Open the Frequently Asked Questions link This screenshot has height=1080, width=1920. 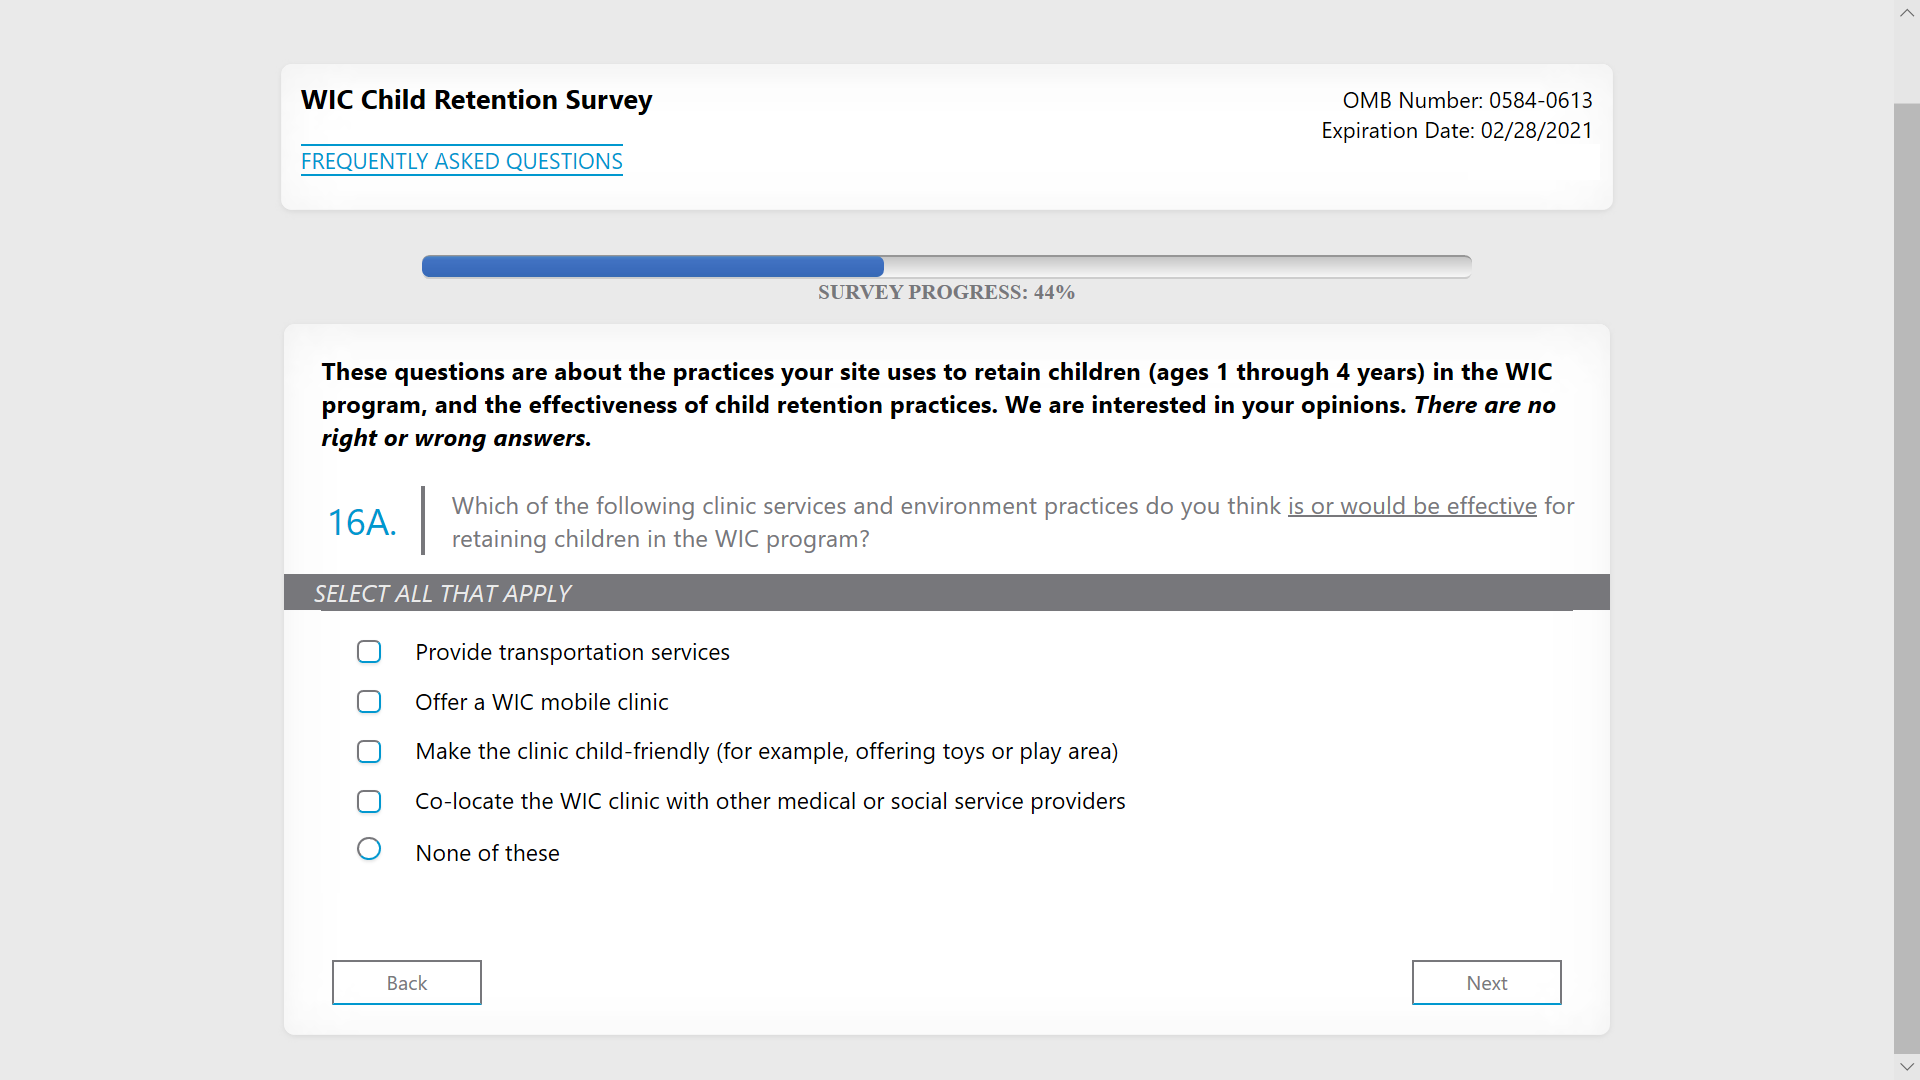[x=461, y=161]
